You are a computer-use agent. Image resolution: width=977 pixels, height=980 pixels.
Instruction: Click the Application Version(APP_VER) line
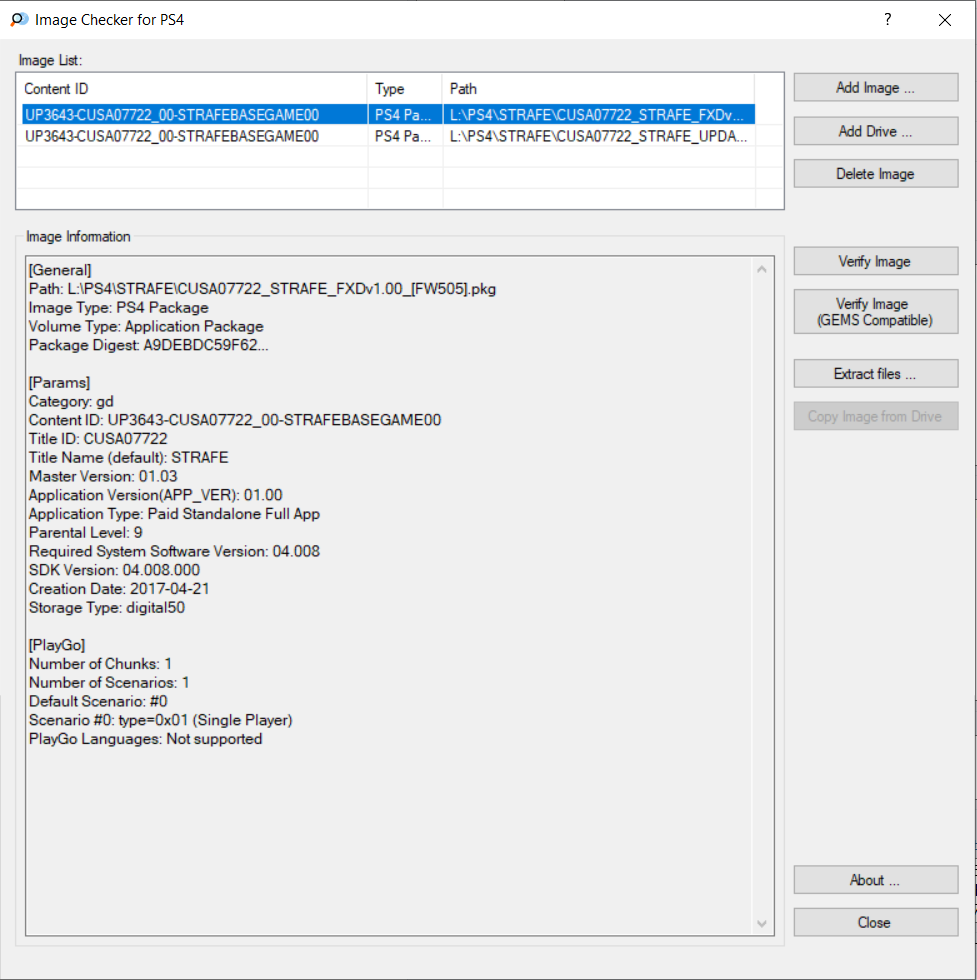point(156,495)
